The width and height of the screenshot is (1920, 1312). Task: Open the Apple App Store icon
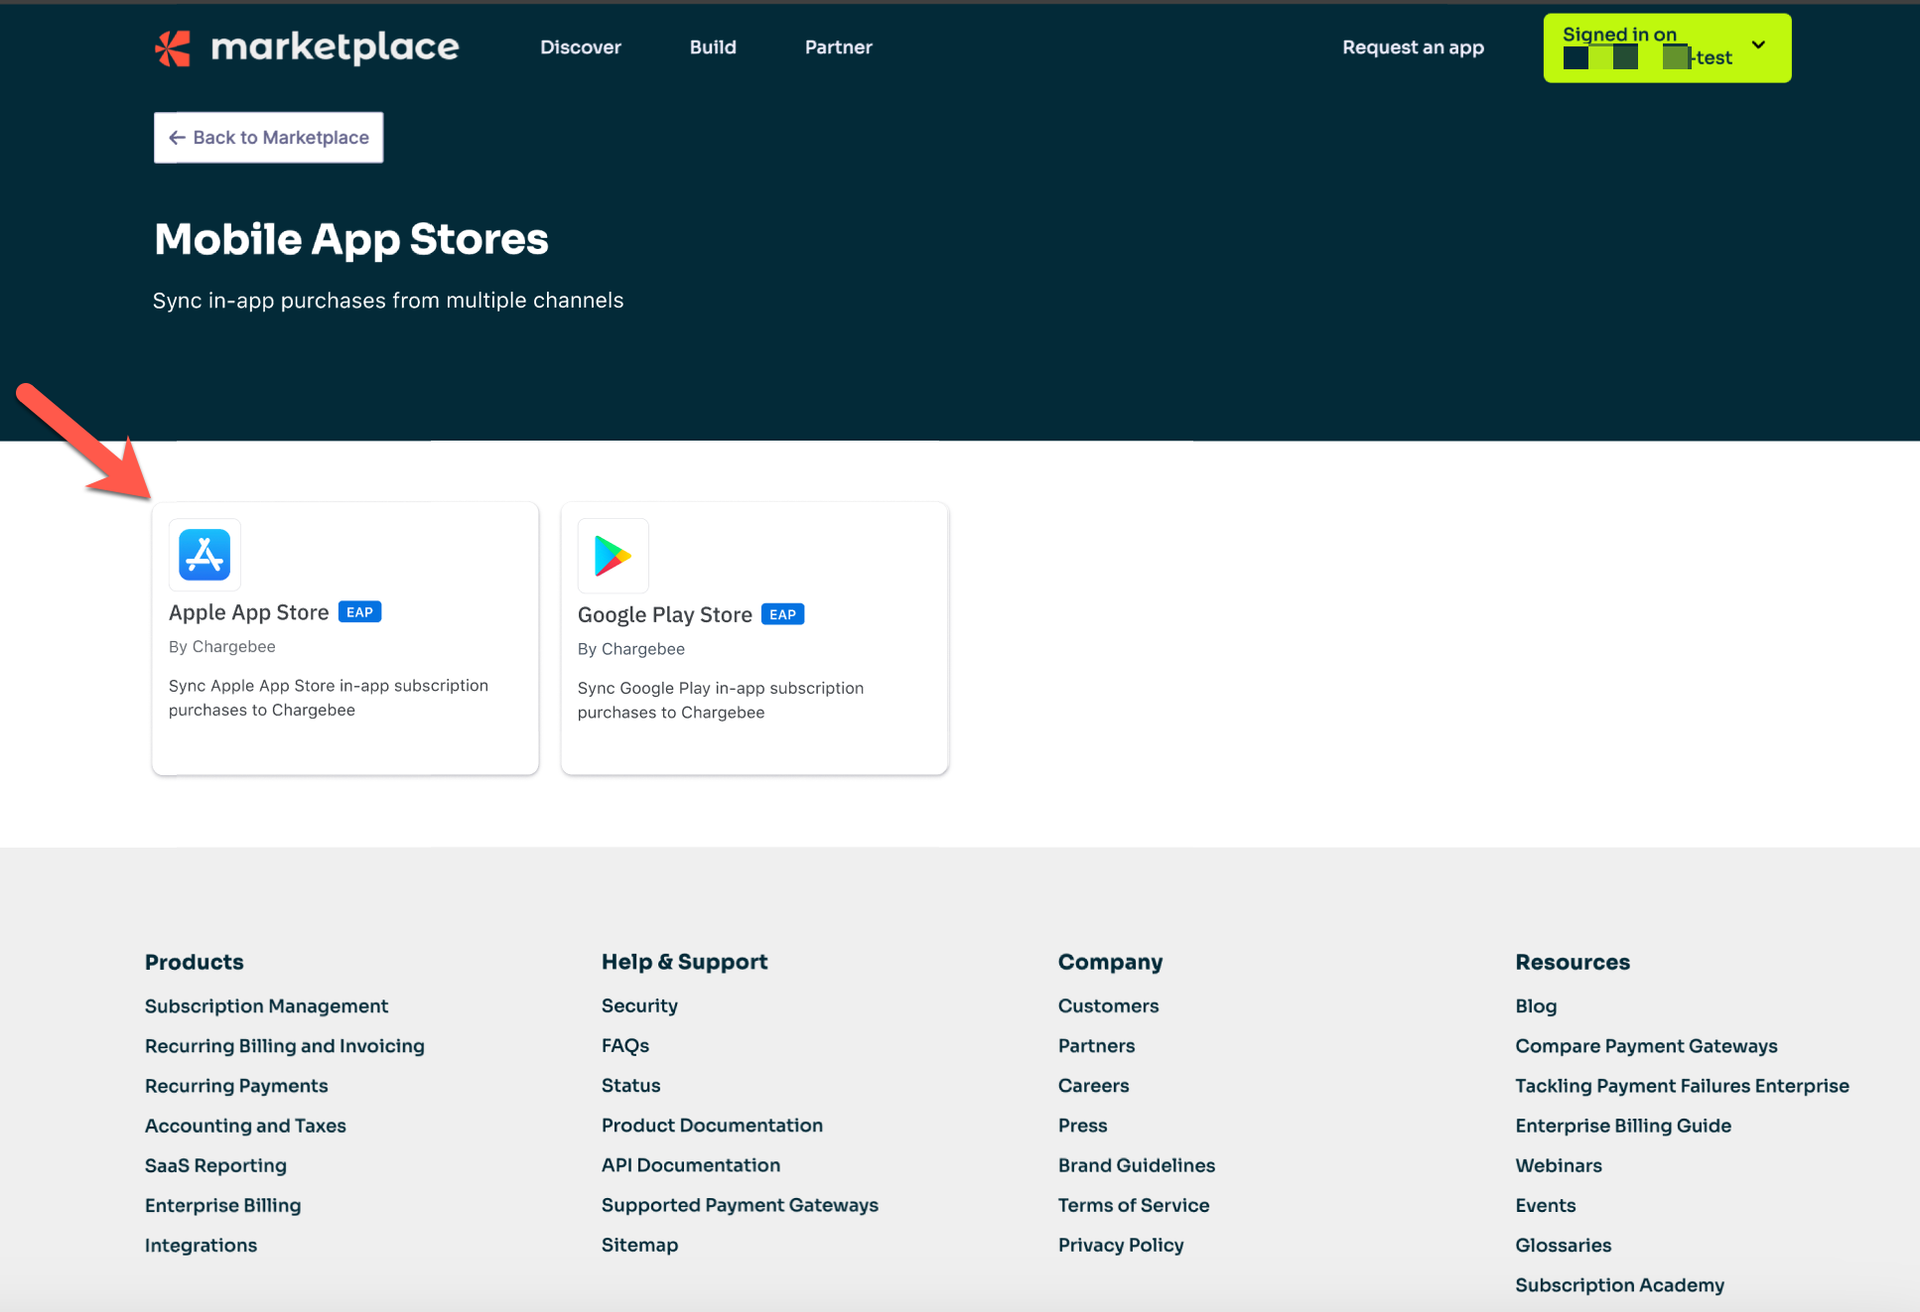[x=205, y=555]
